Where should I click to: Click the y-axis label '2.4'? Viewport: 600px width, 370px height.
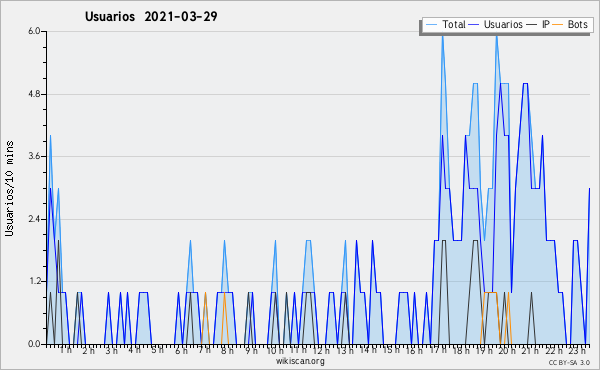(34, 219)
